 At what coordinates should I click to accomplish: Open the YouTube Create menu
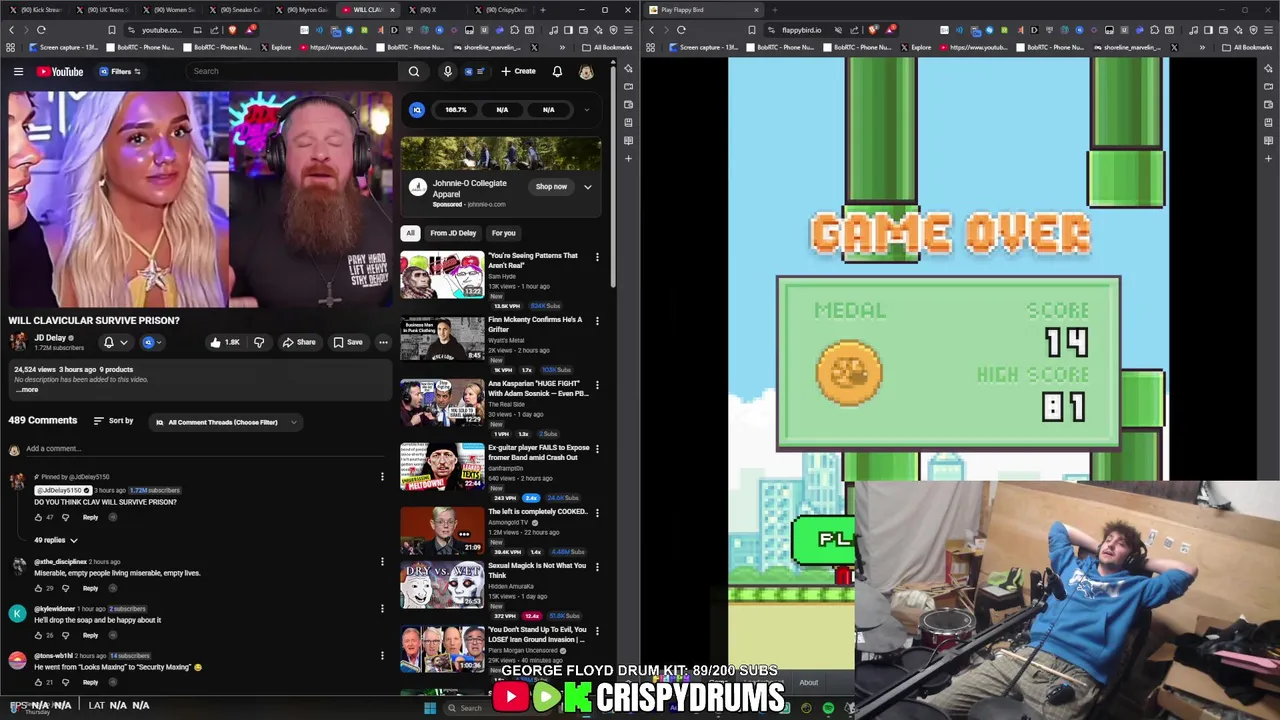pyautogui.click(x=519, y=71)
